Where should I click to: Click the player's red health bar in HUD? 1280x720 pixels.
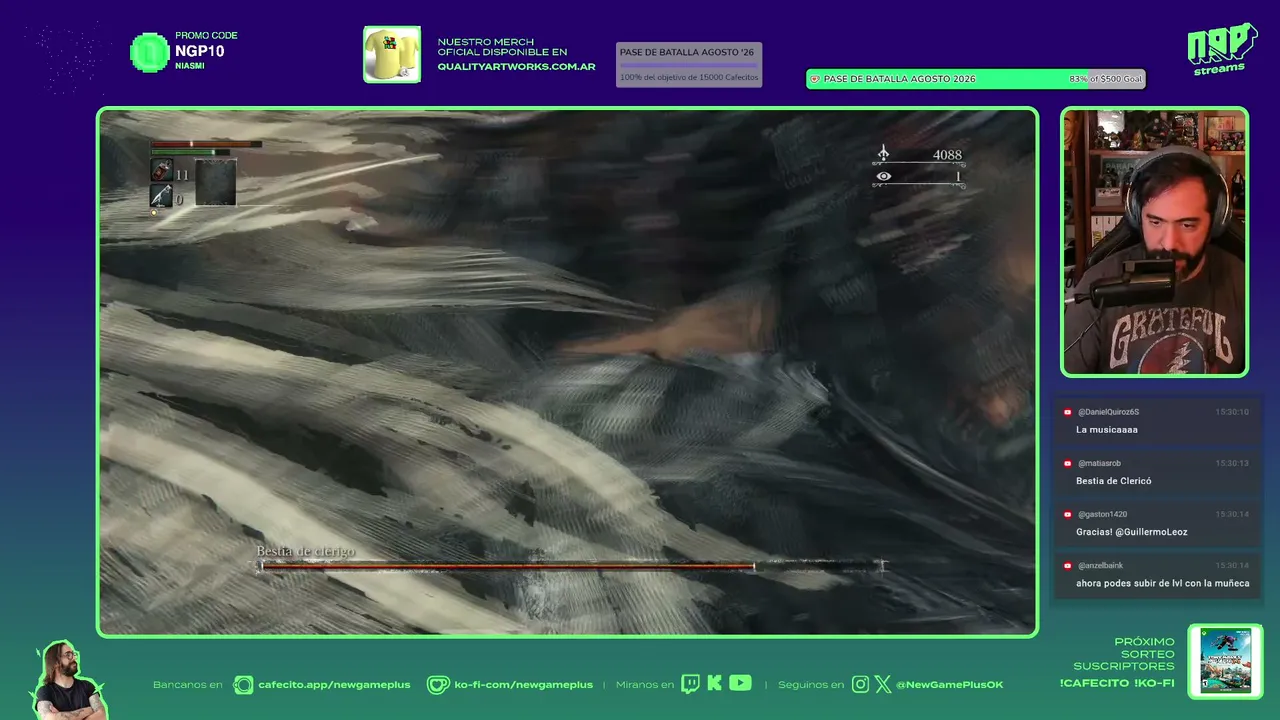tap(207, 144)
